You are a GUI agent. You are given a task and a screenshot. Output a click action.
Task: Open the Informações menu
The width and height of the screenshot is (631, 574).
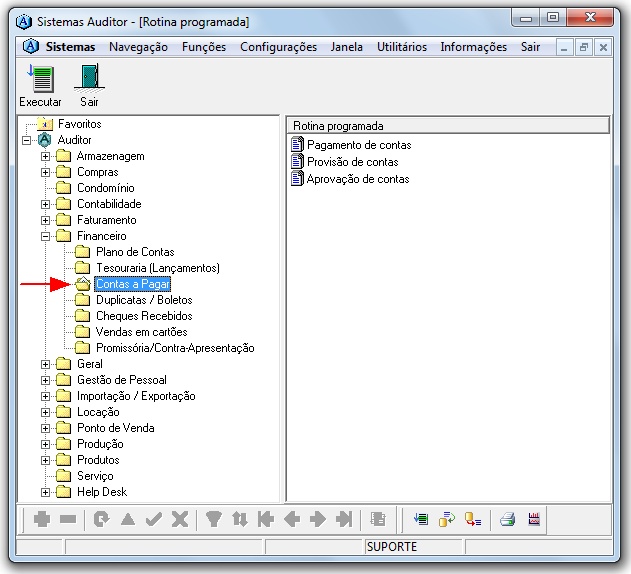coord(473,47)
